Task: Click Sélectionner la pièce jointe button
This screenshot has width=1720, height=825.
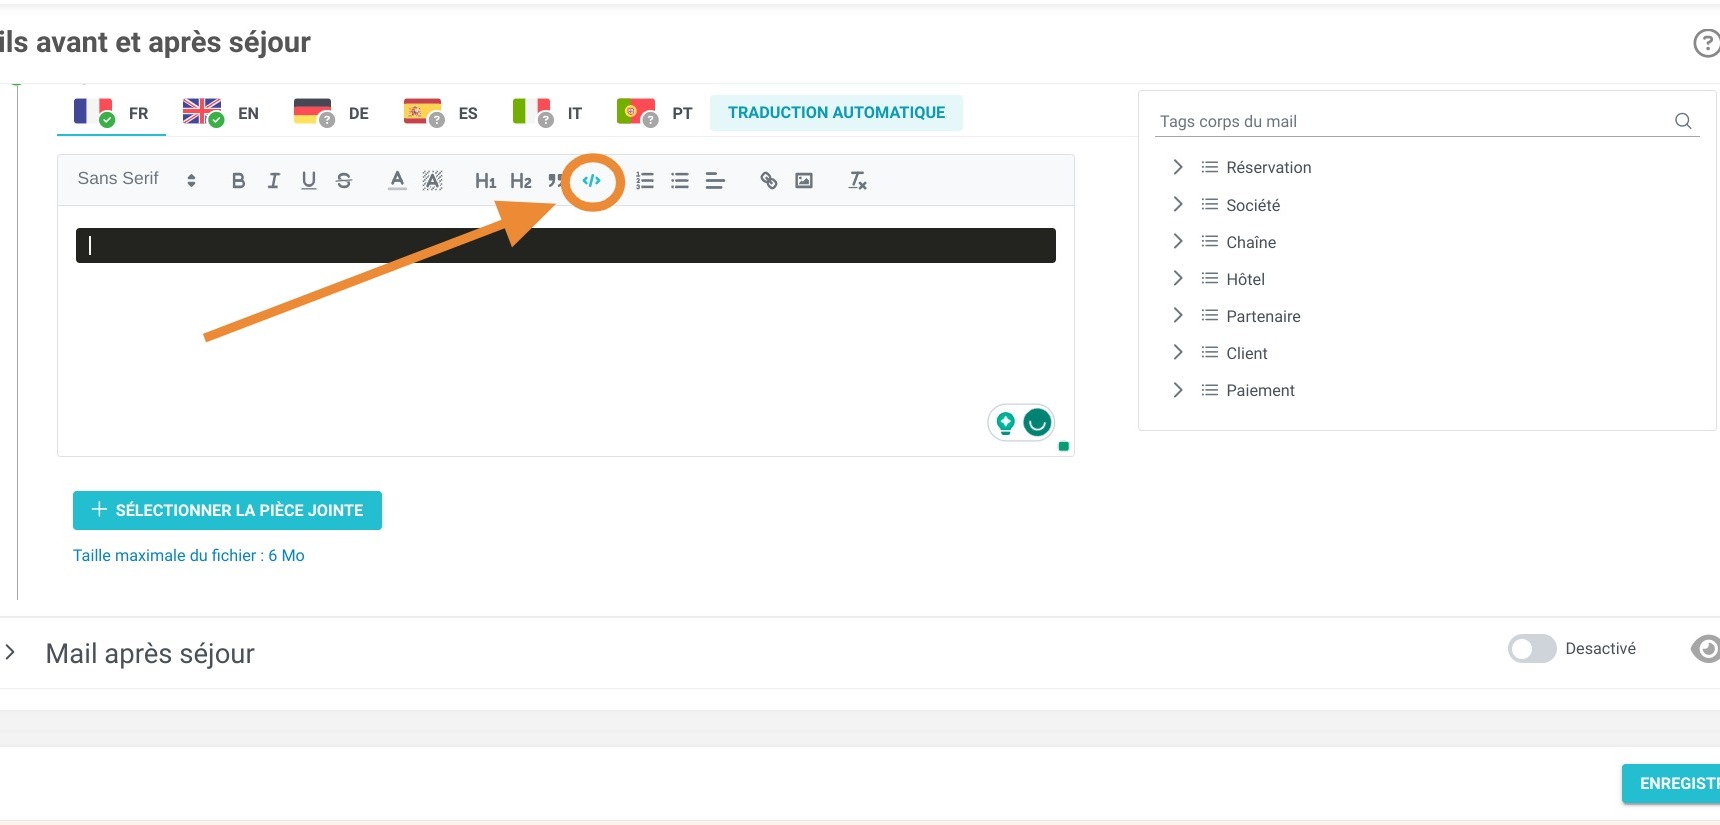Action: click(227, 510)
